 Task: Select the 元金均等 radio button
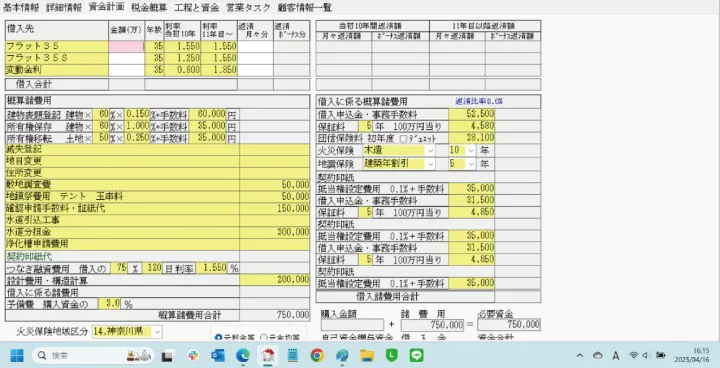(264, 337)
